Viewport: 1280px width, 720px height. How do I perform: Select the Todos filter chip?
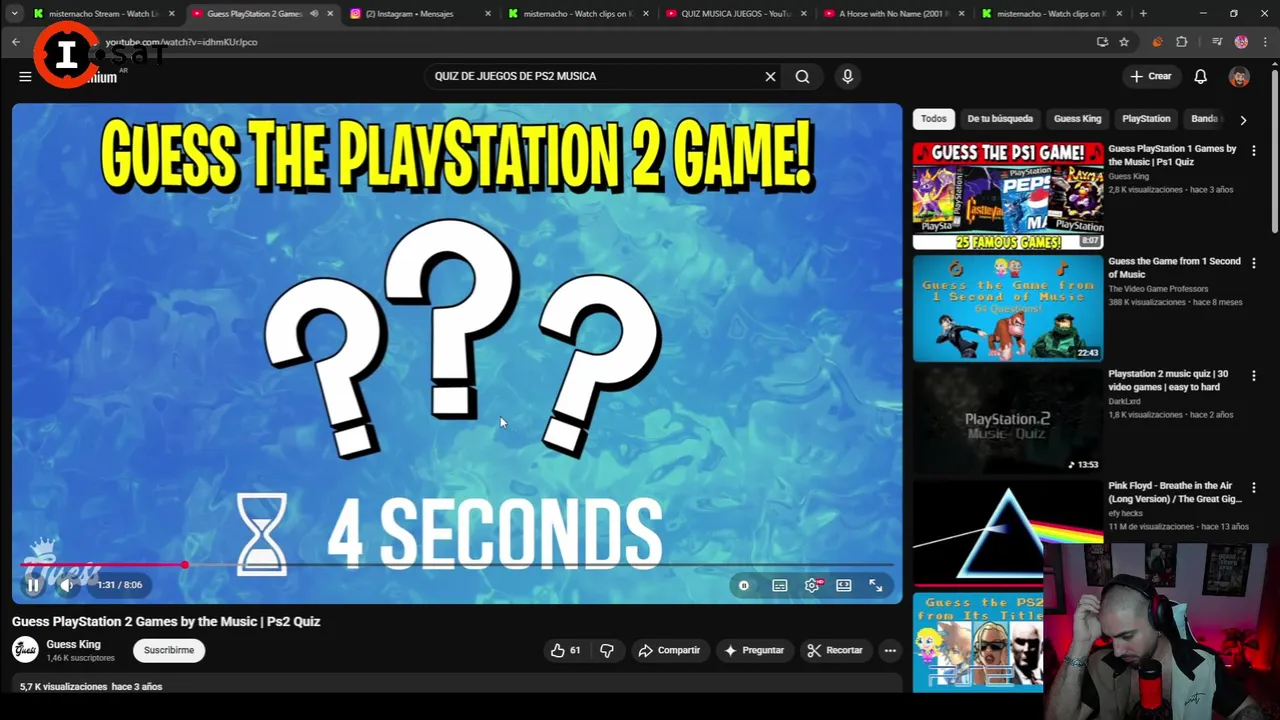tap(933, 119)
